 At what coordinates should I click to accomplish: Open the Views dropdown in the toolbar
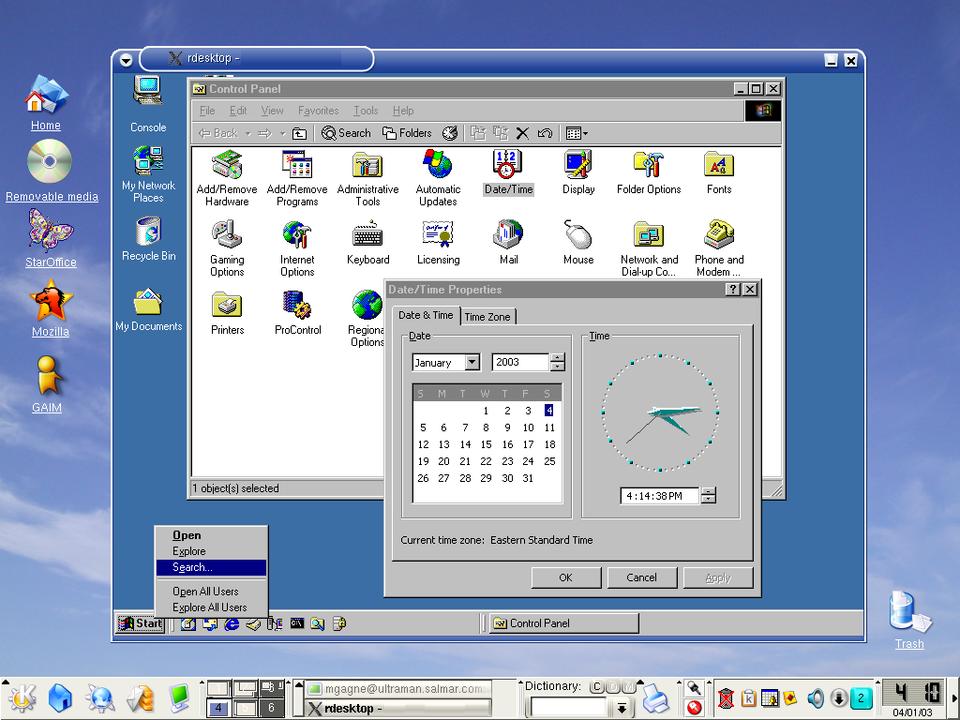coord(577,133)
